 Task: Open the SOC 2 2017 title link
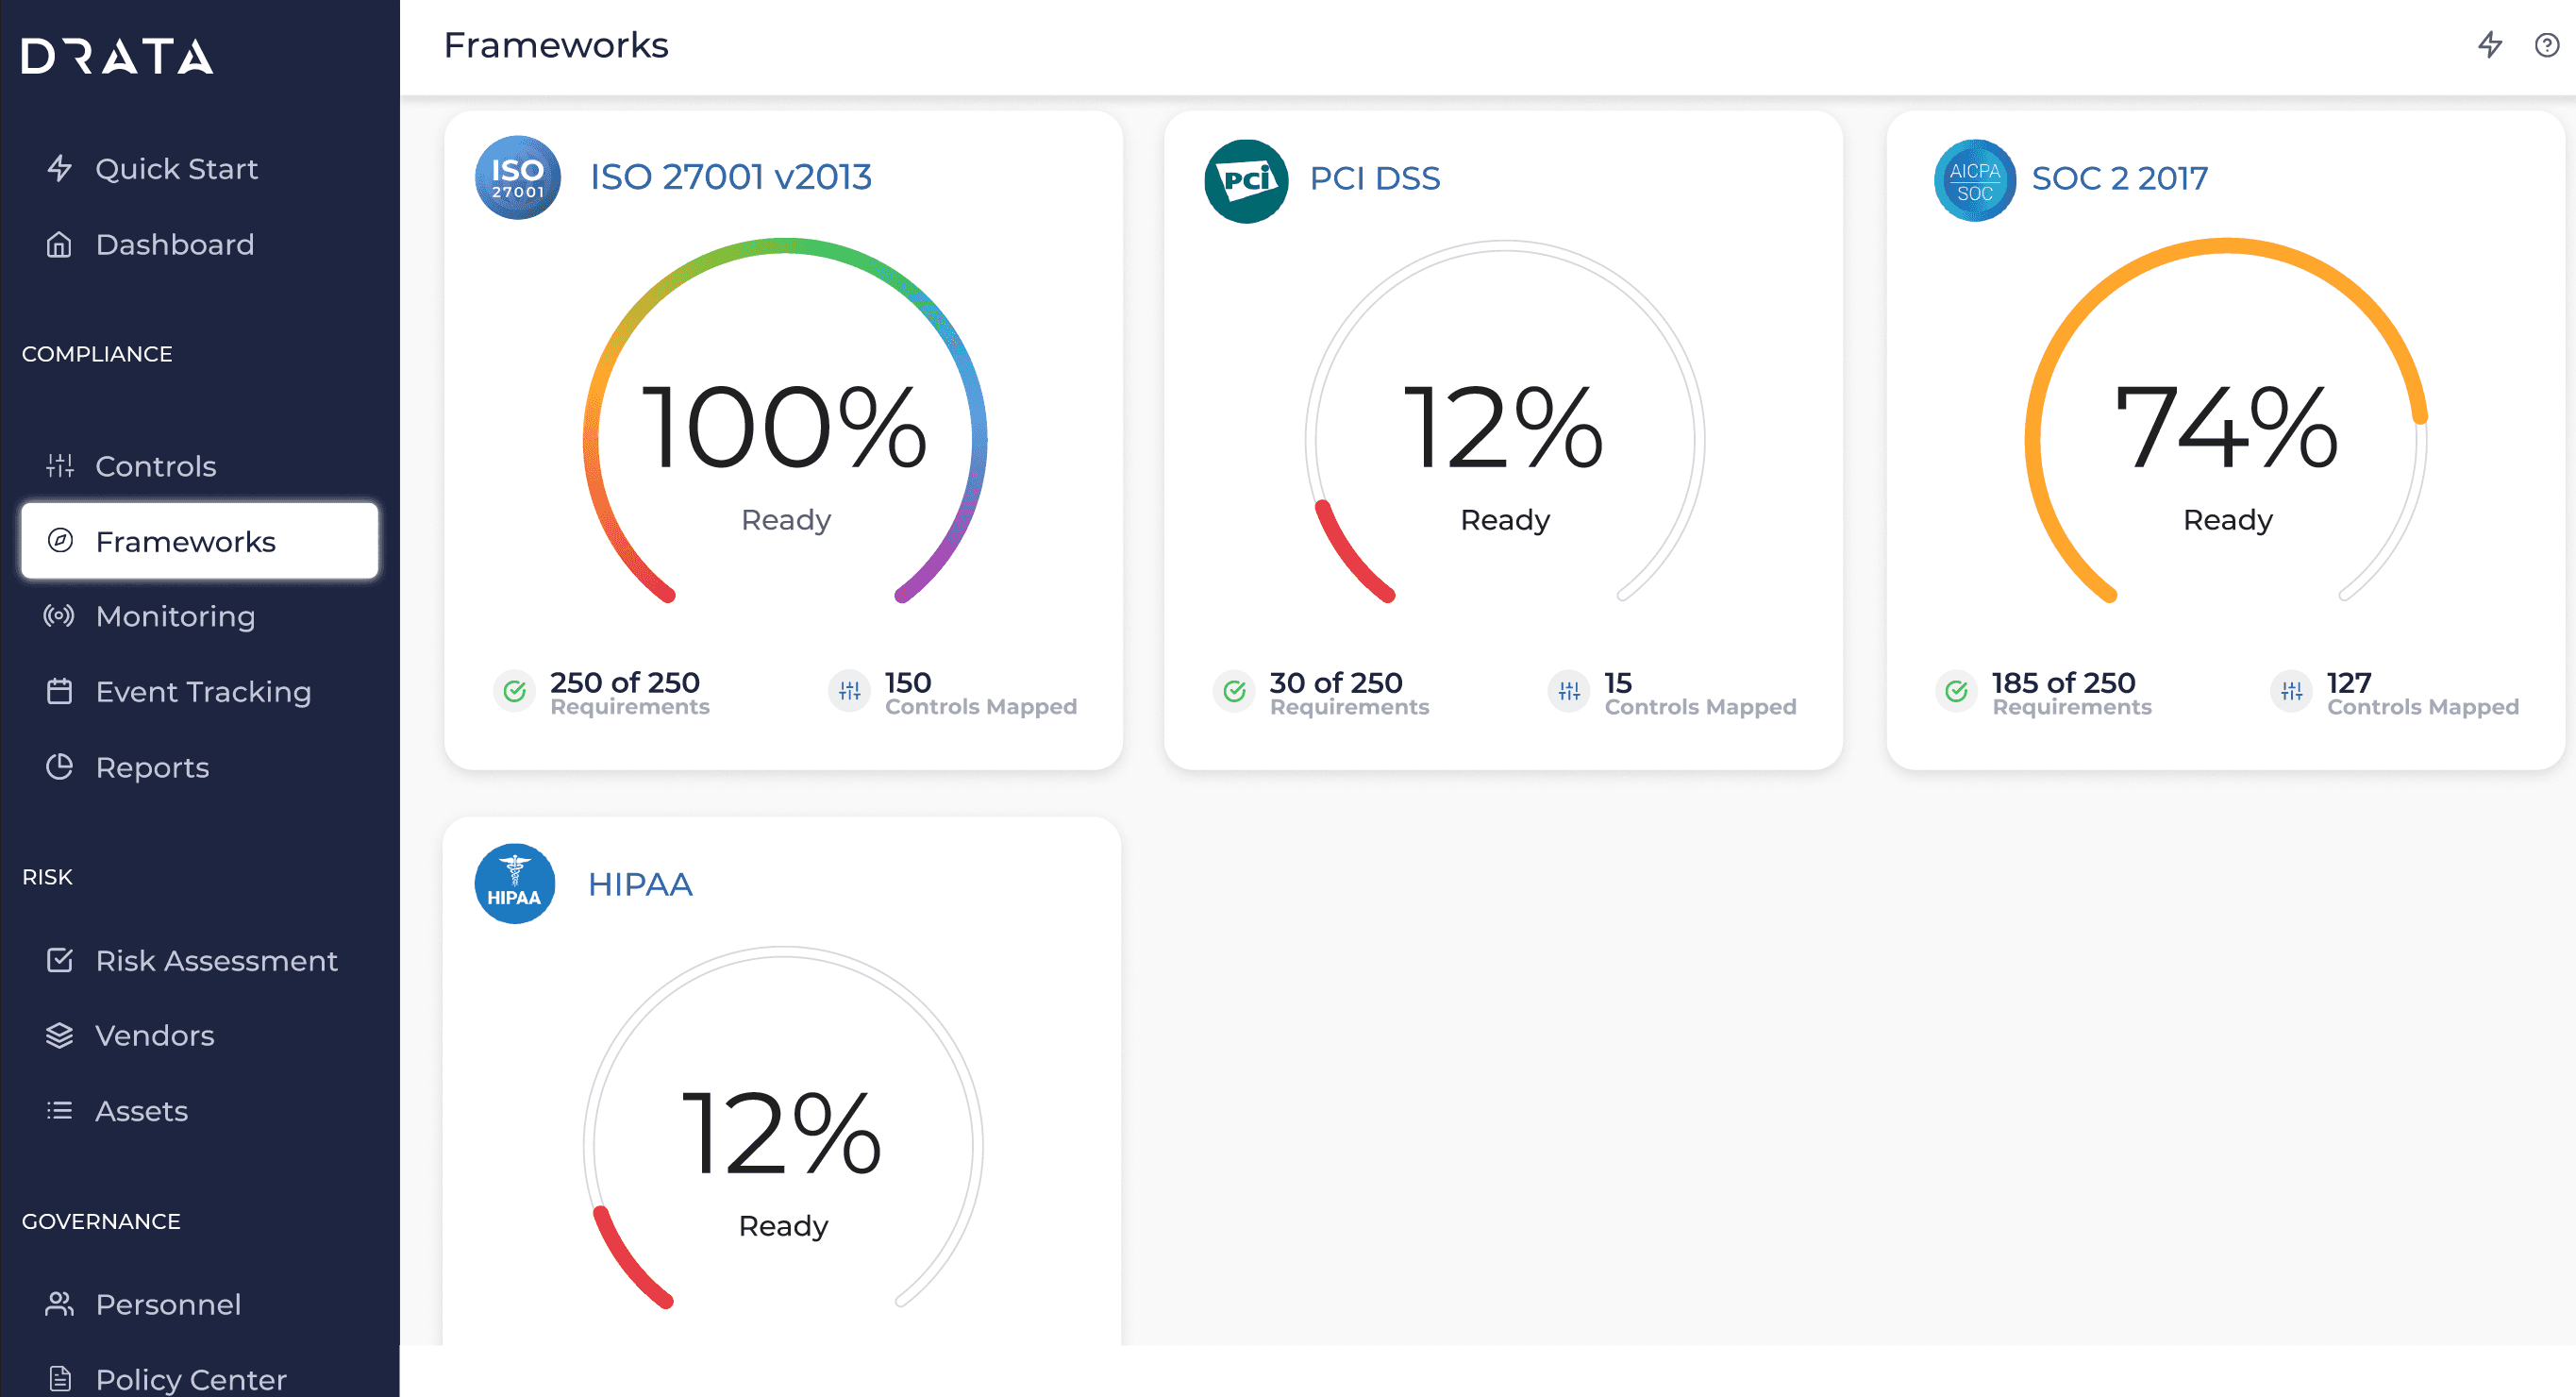[2119, 178]
